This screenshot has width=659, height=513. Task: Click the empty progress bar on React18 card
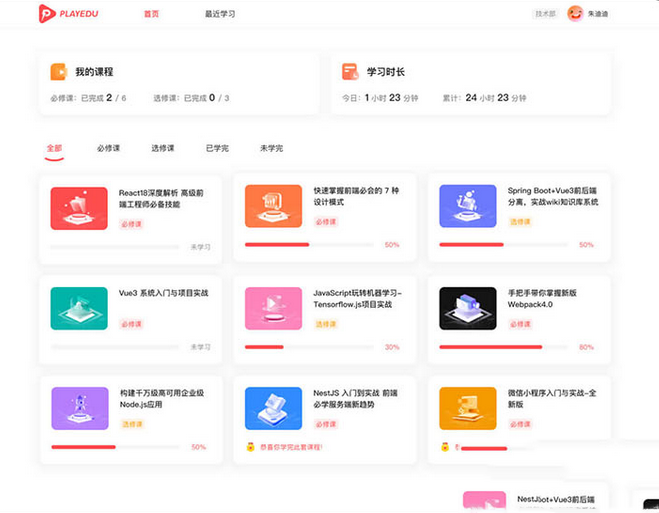pyautogui.click(x=115, y=247)
